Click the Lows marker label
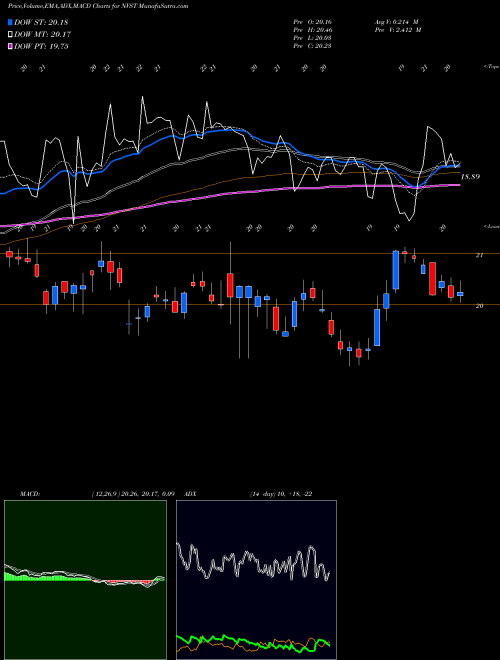 pyautogui.click(x=491, y=226)
